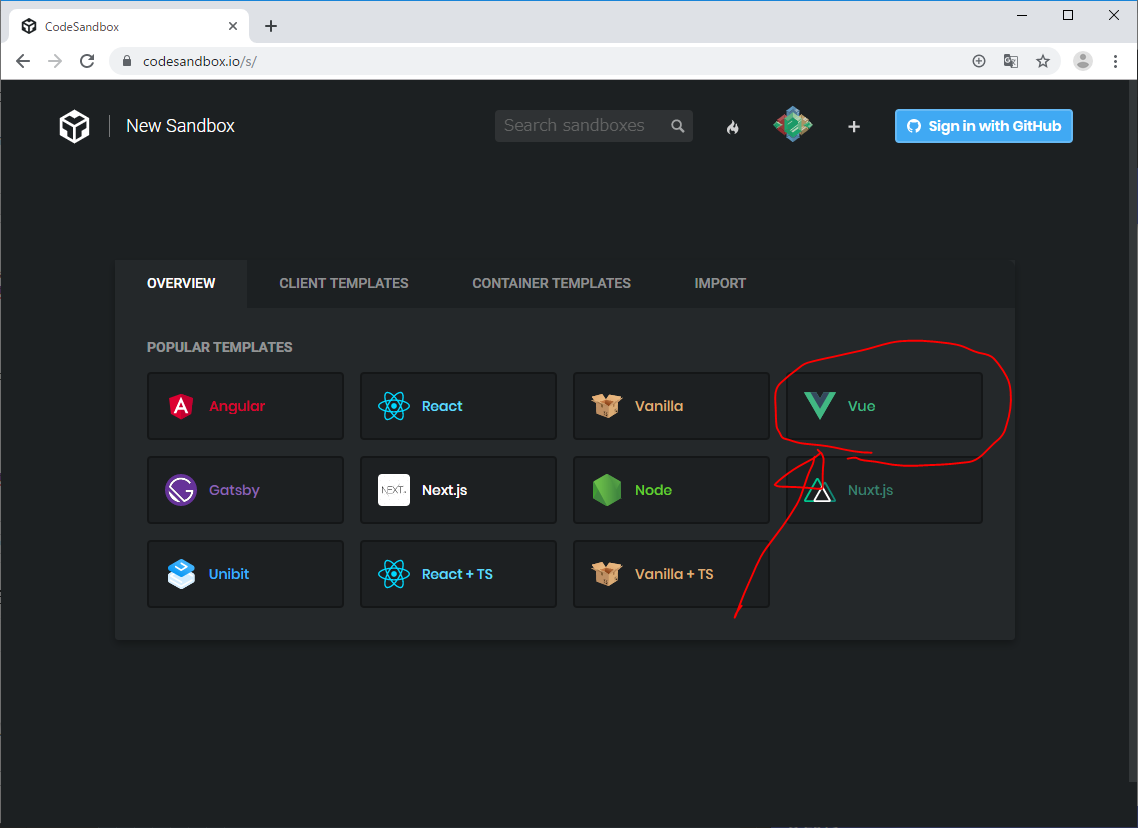Go to the Import tab
1138x828 pixels.
click(x=720, y=283)
